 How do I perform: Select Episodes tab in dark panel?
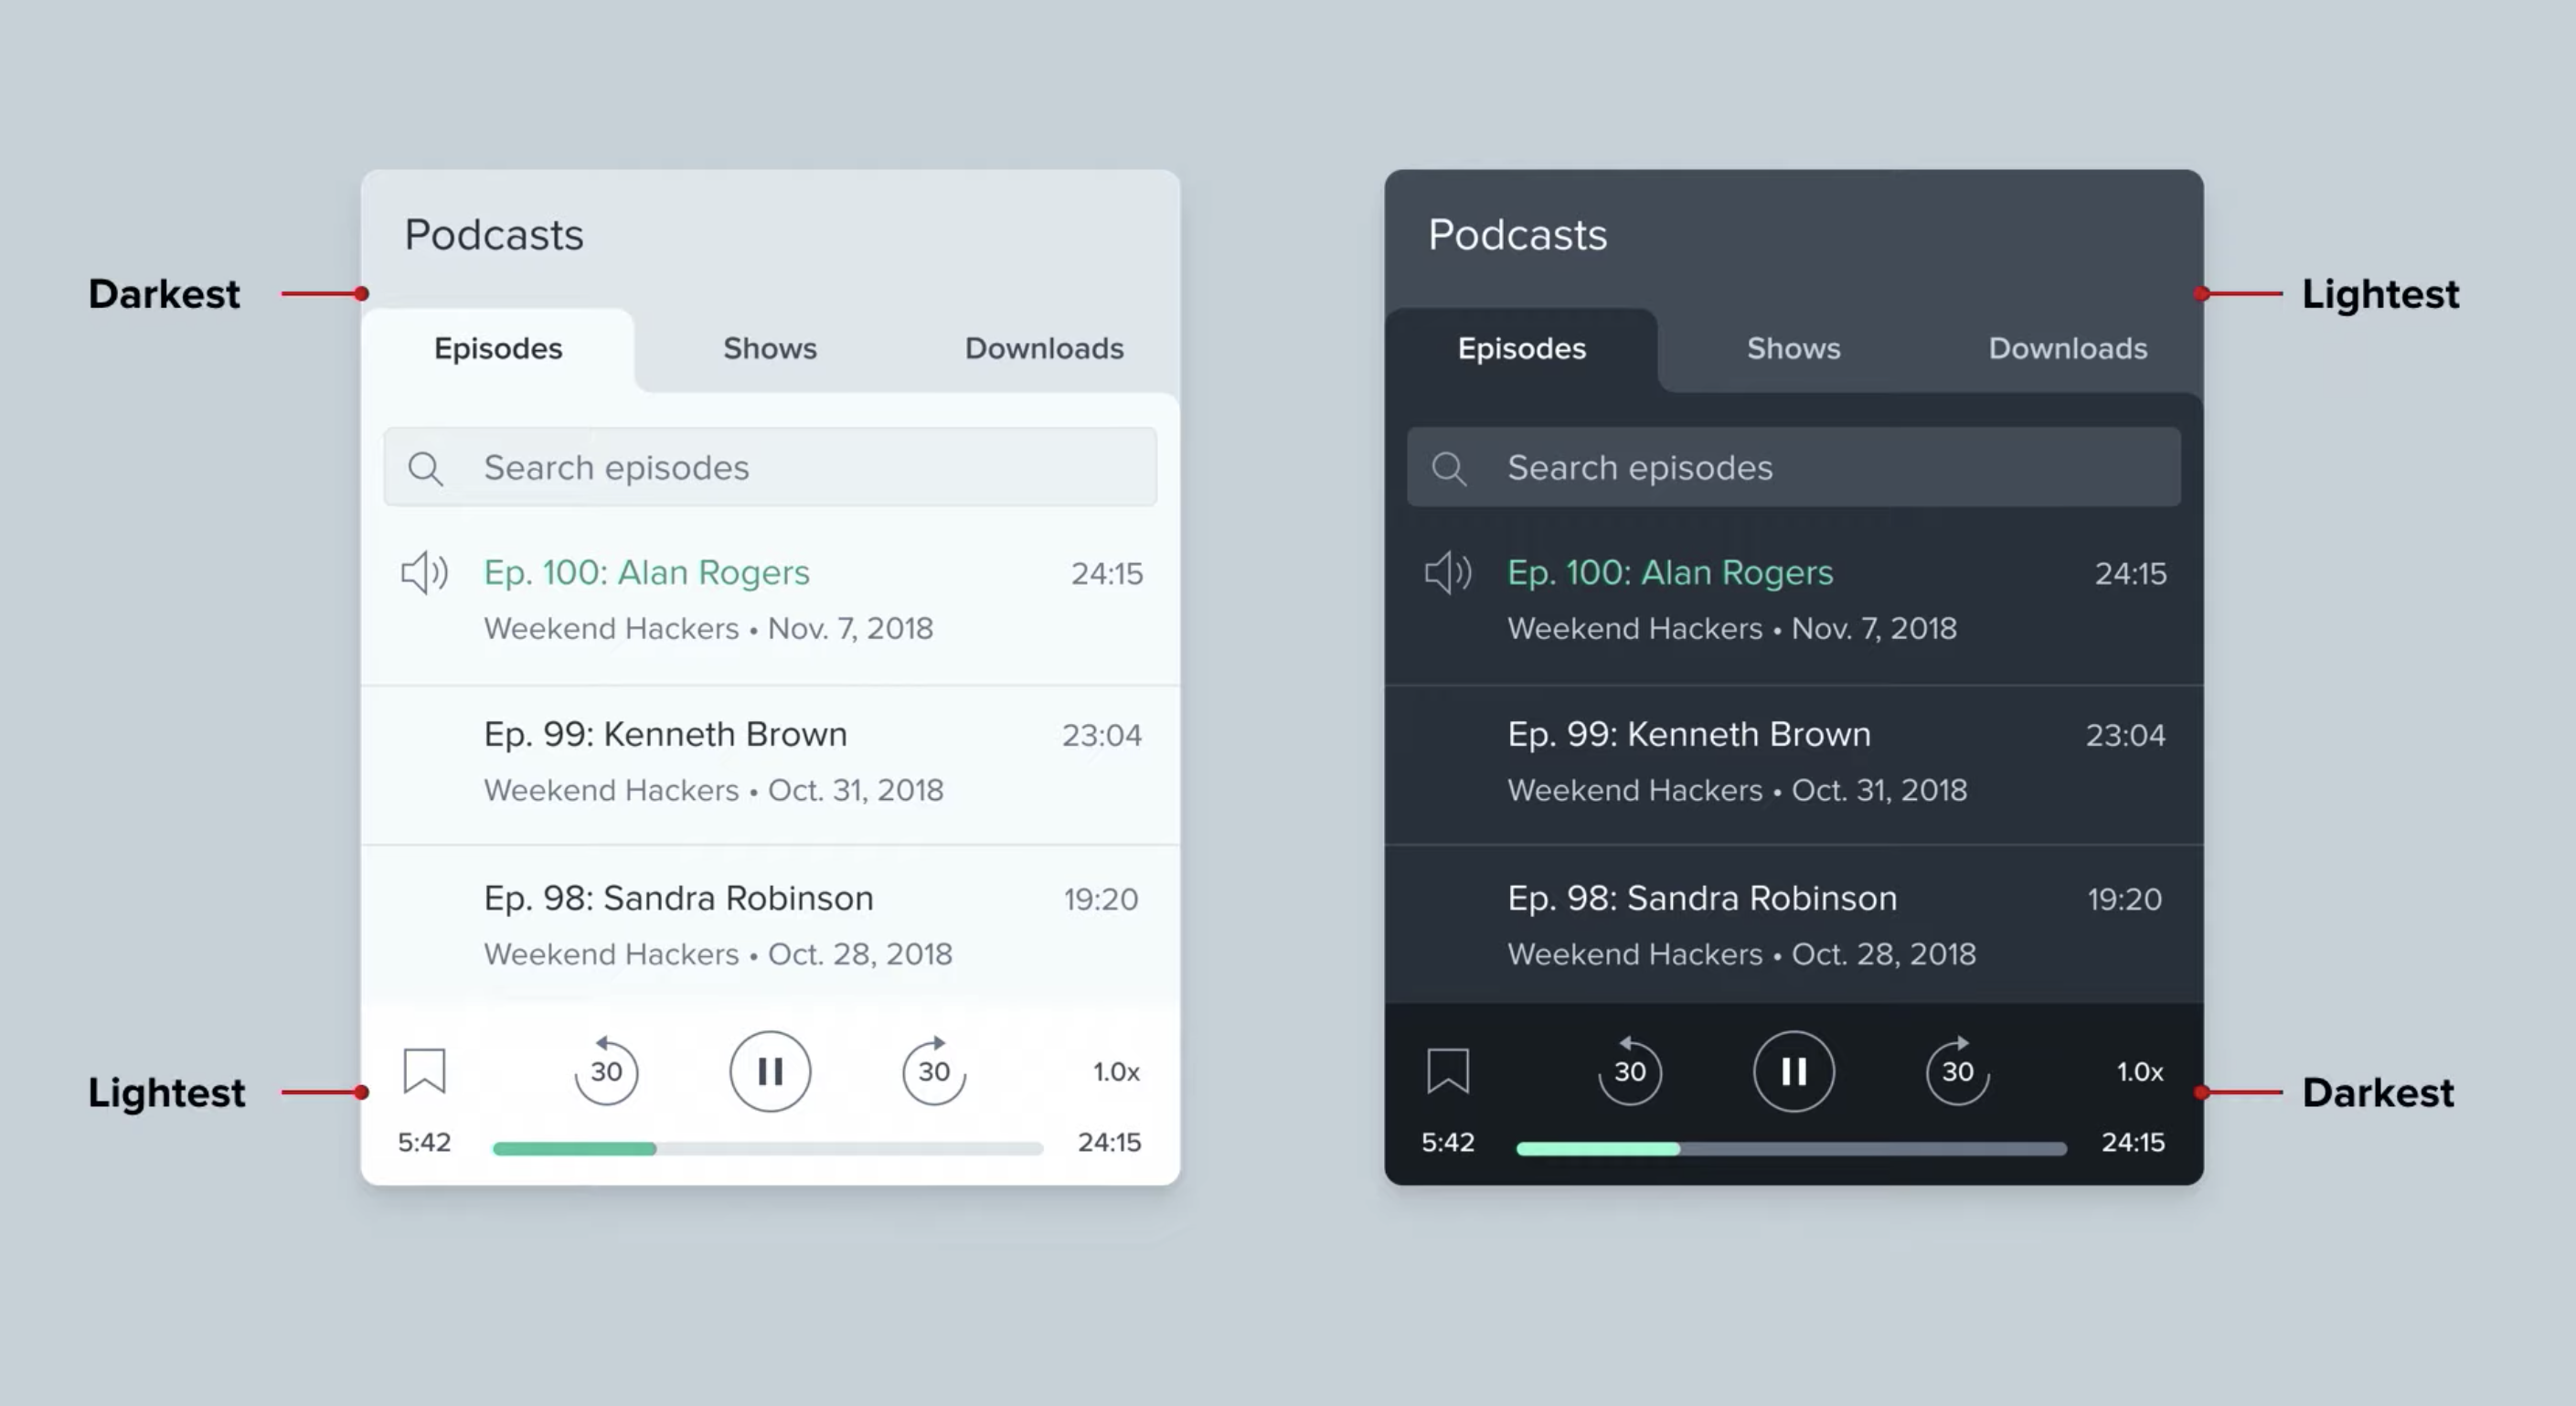coord(1521,349)
